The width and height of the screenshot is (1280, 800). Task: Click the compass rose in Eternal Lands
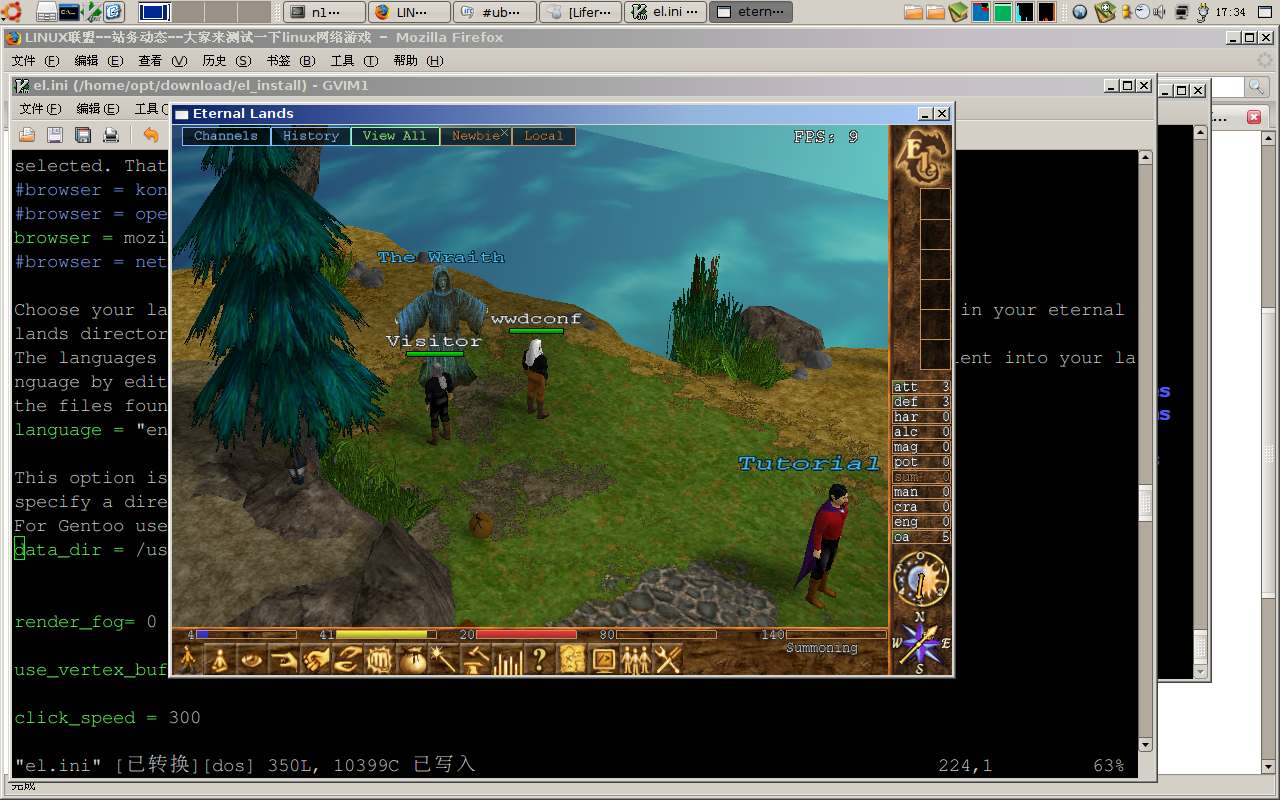(x=921, y=643)
